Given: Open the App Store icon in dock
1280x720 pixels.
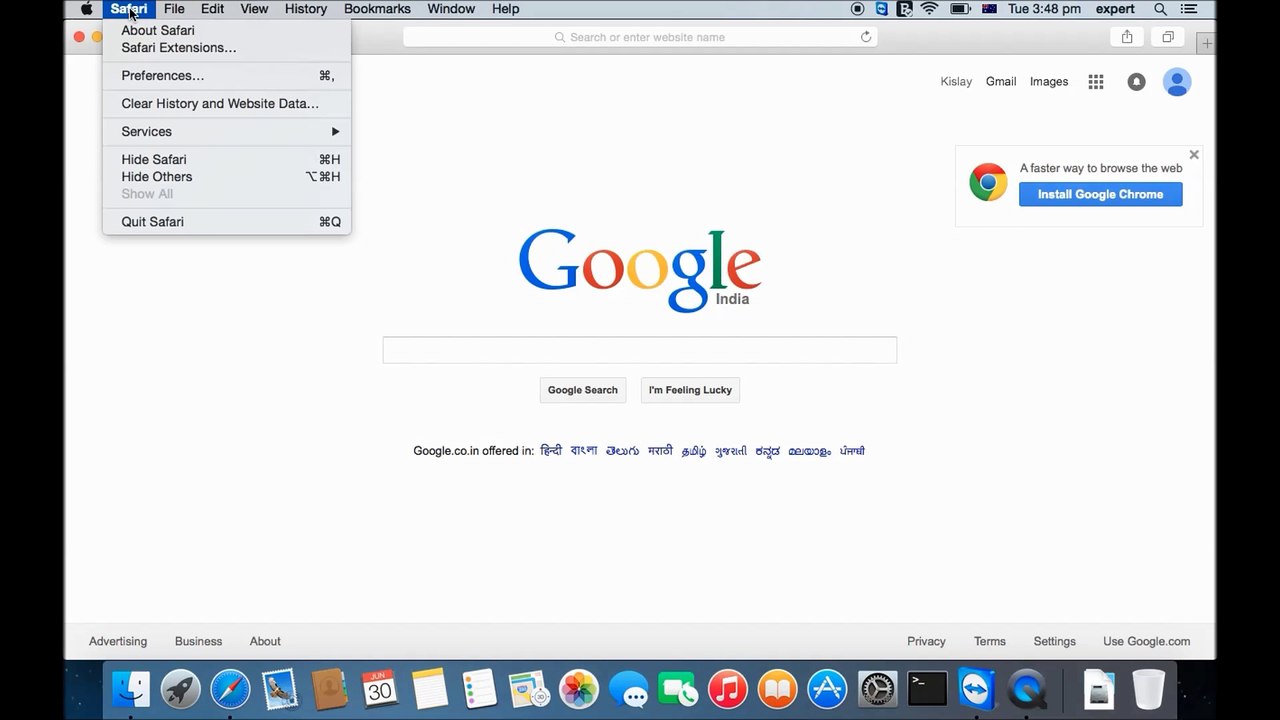Looking at the screenshot, I should 827,689.
